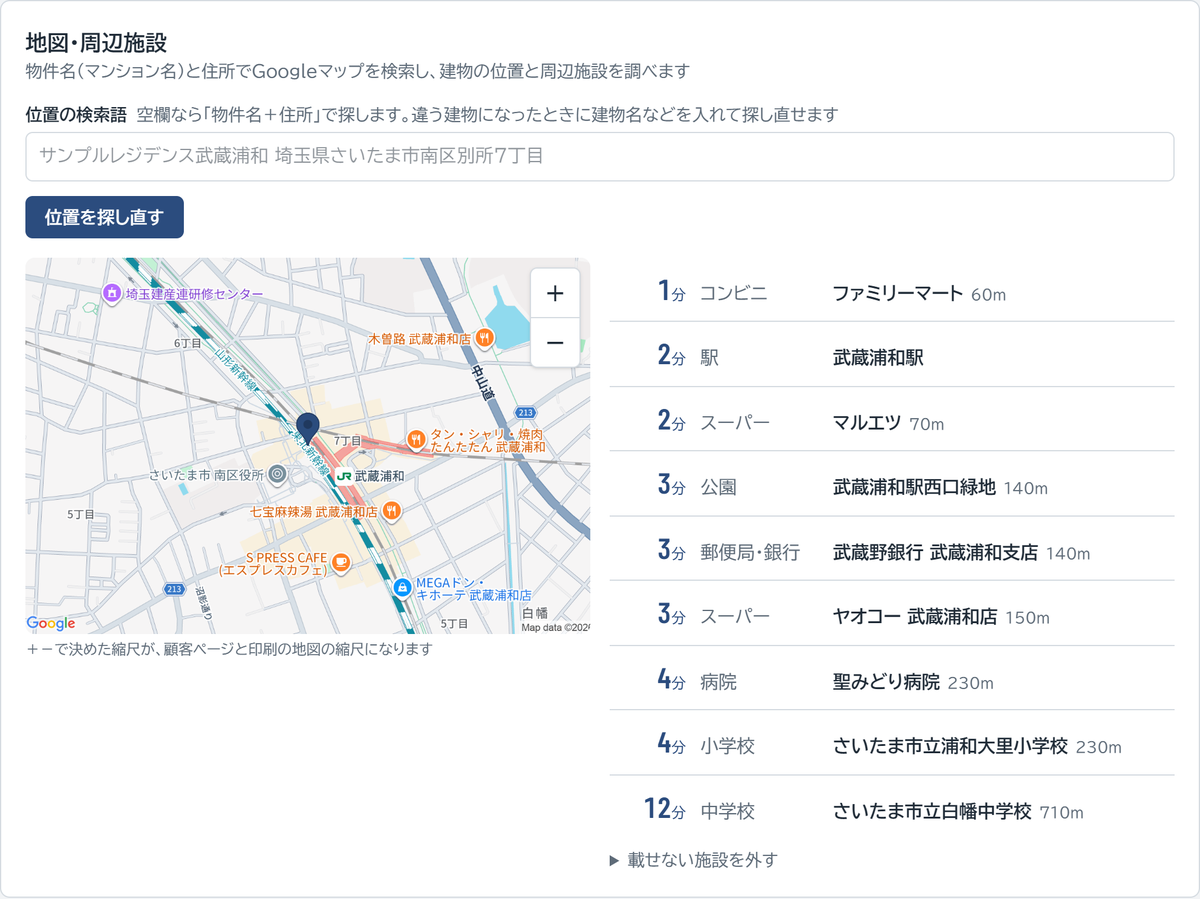Select the 武蔵浦和駅西口緑地 park row
The width and height of the screenshot is (1200, 899).
pos(892,486)
